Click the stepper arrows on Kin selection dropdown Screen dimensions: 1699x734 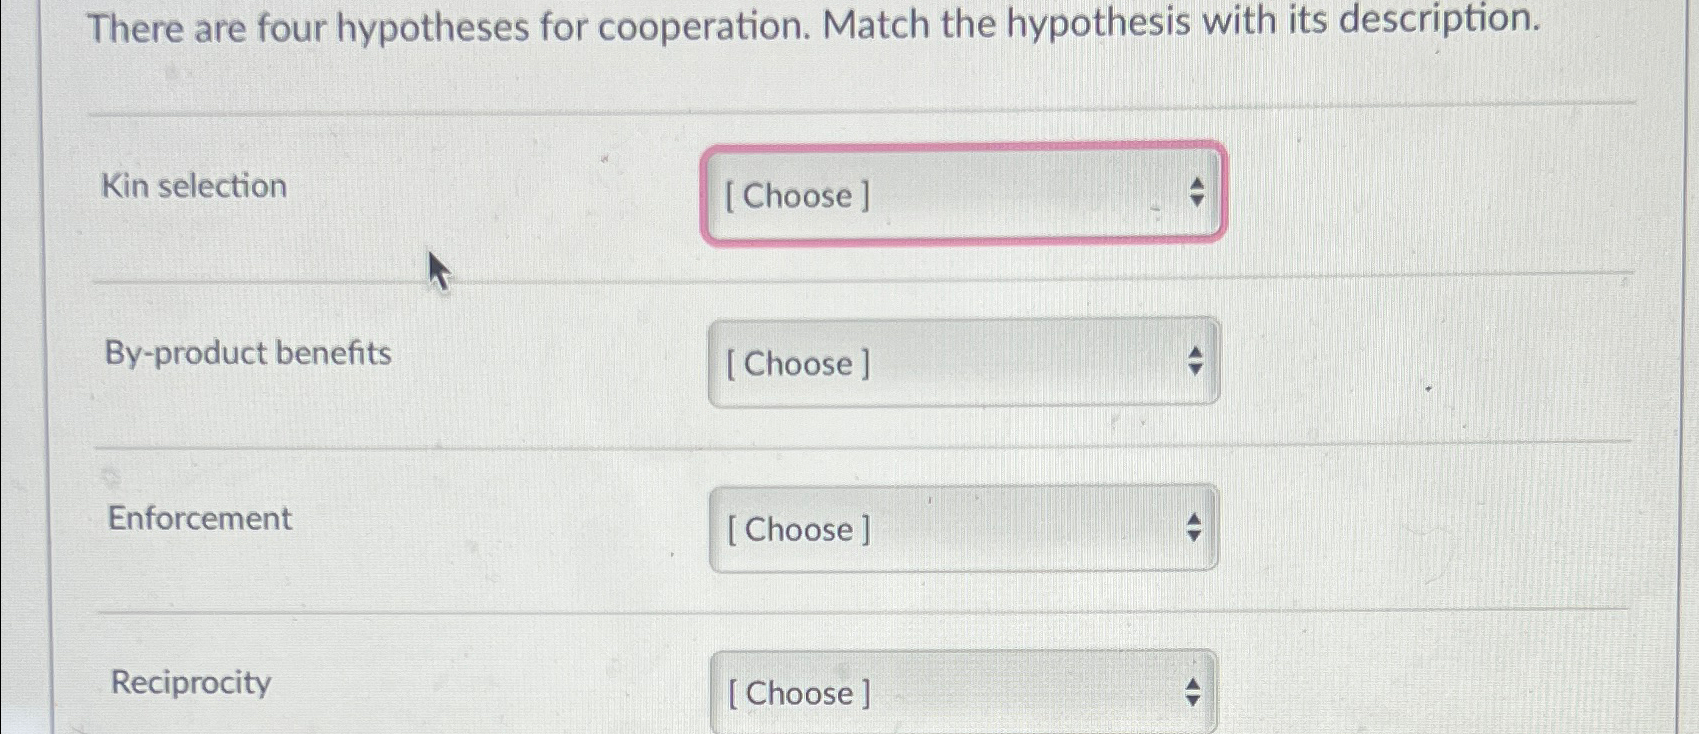pos(1196,194)
